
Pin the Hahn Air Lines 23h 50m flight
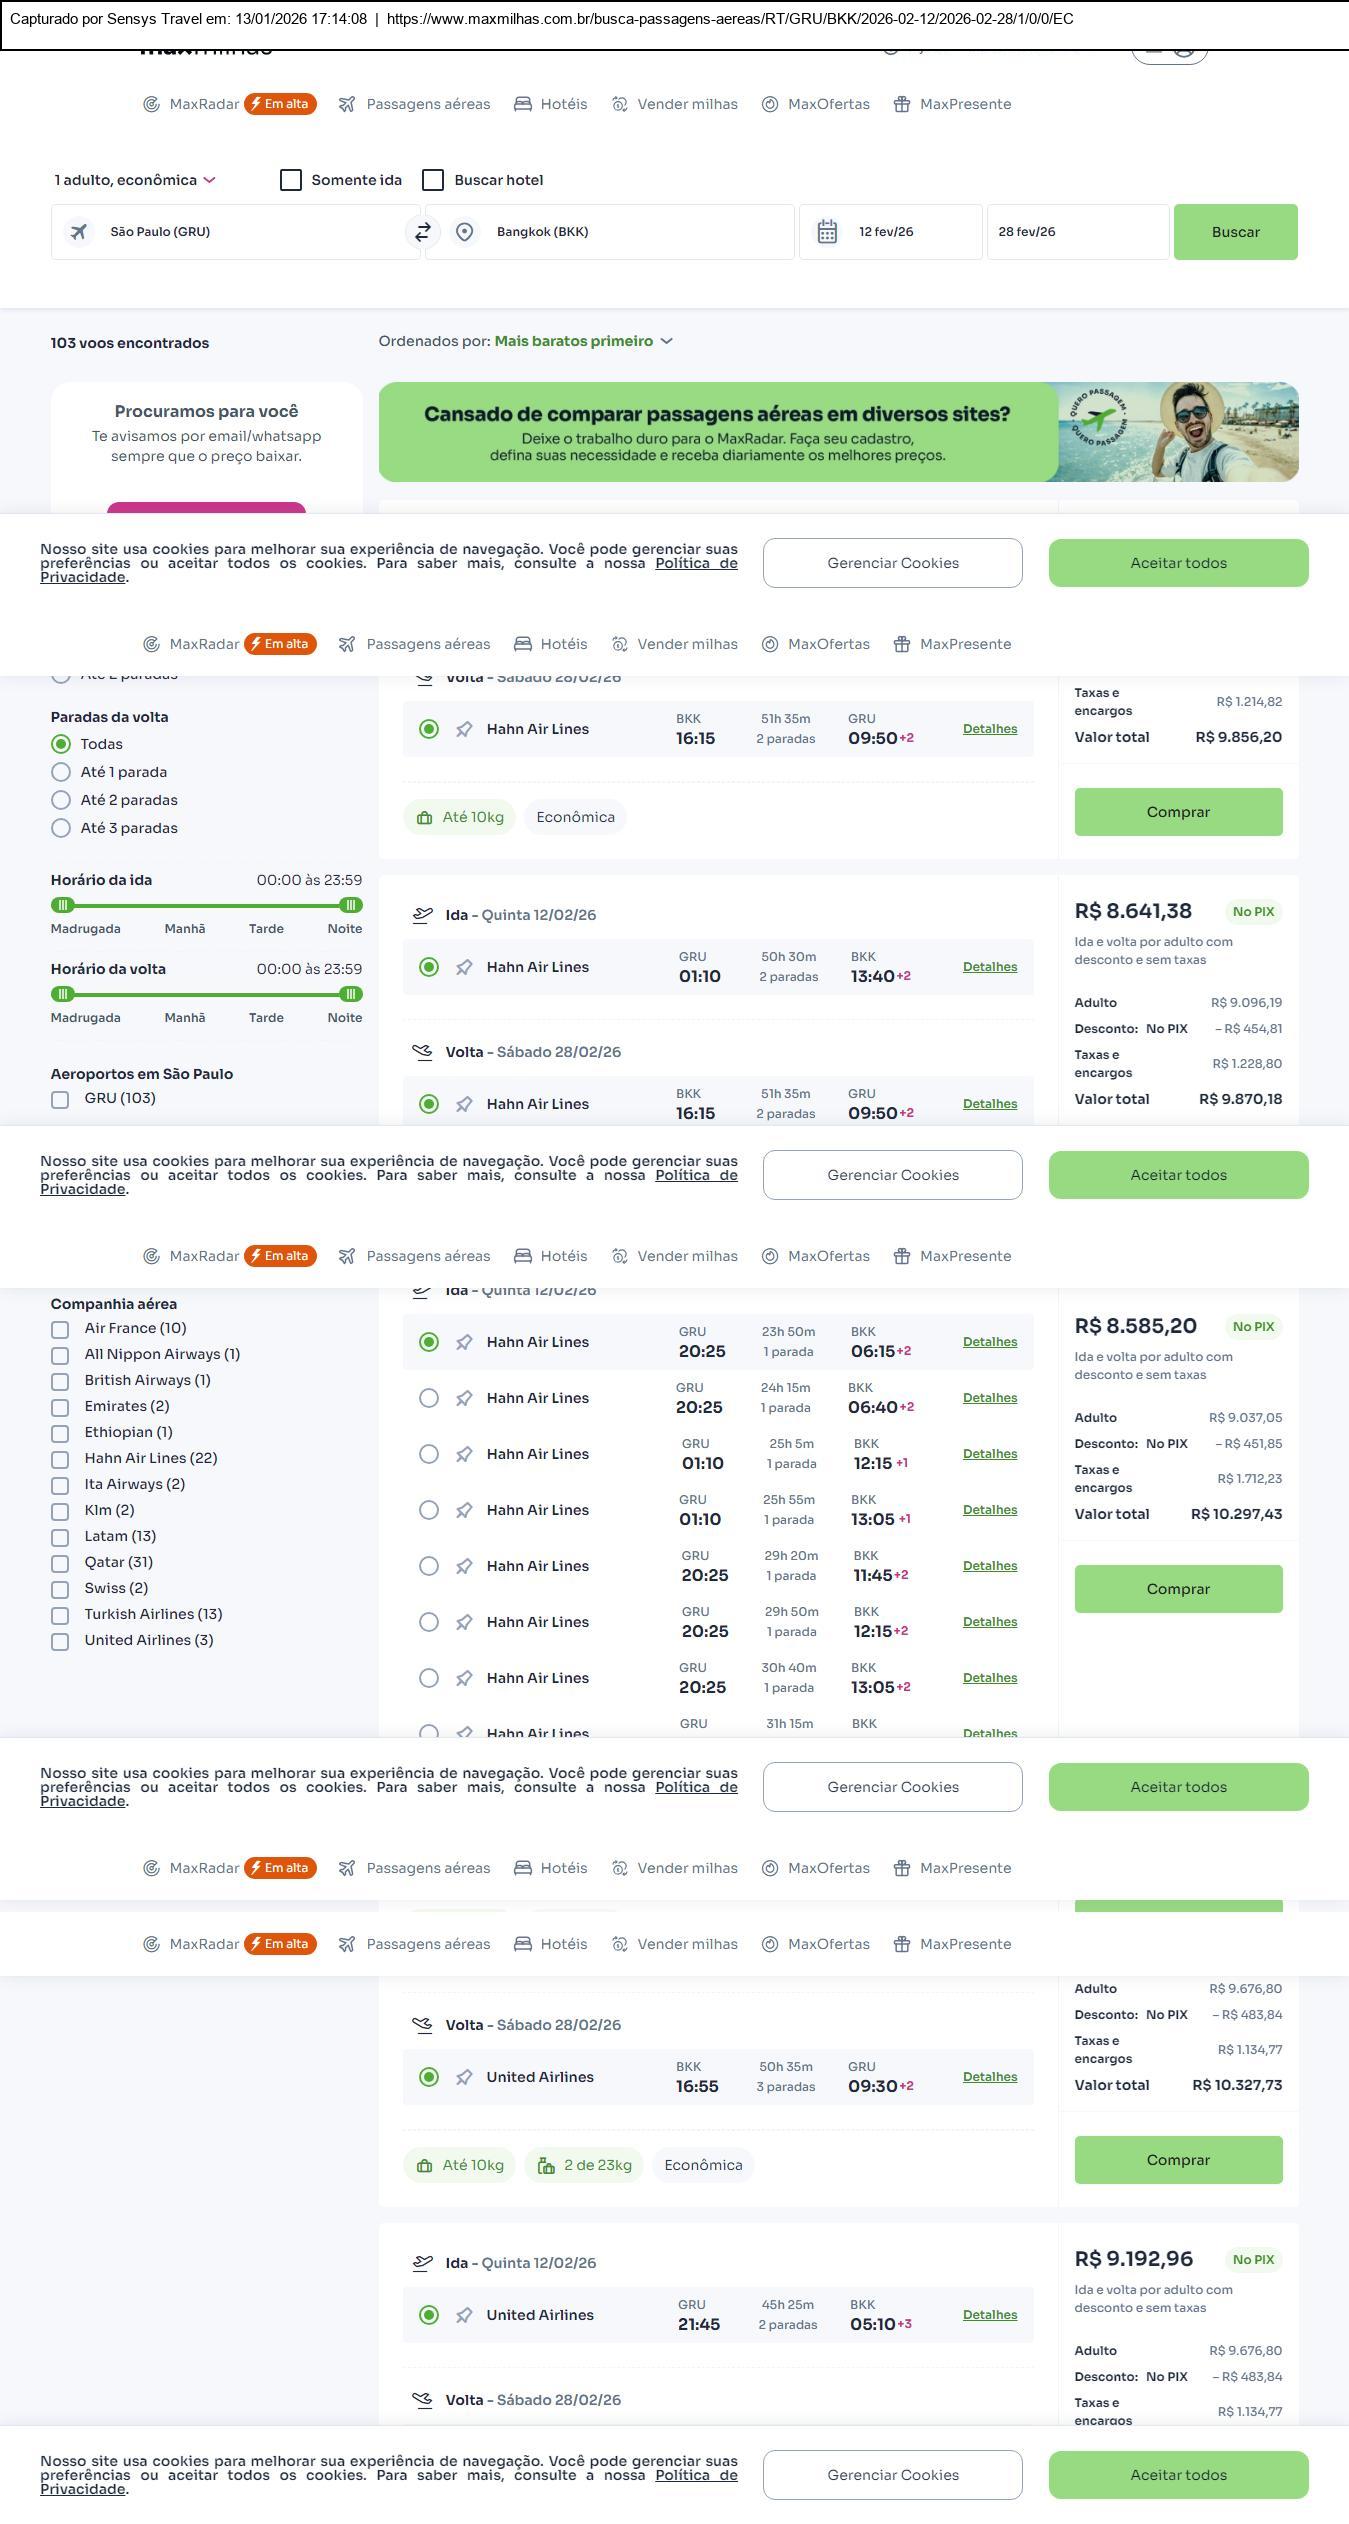point(464,1342)
